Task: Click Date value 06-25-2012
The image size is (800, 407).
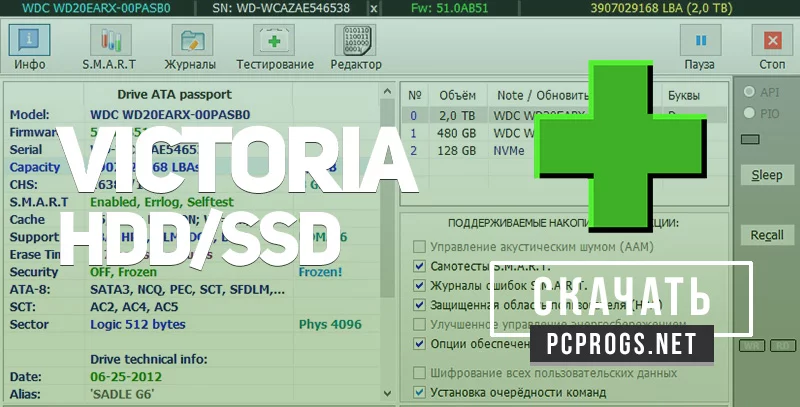Action: (126, 377)
